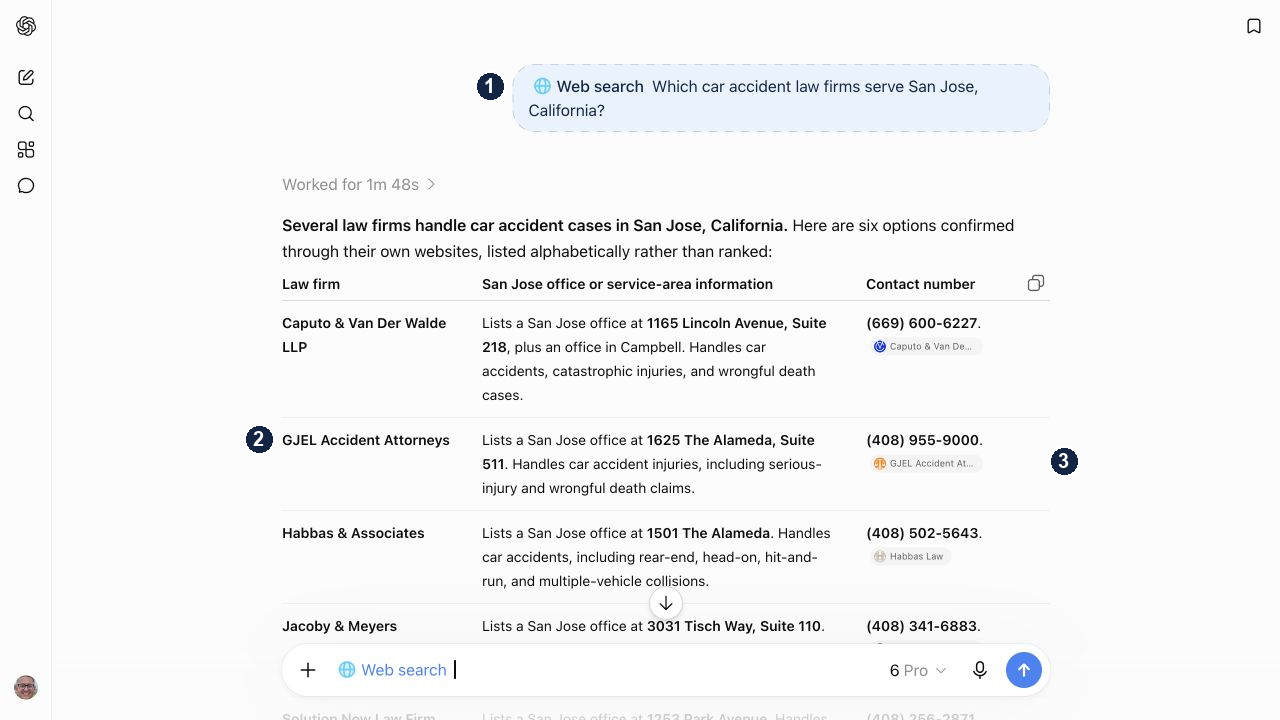Click 'GJEL Accident Attorneys' firm name
Image resolution: width=1280 pixels, height=720 pixels.
coord(366,440)
